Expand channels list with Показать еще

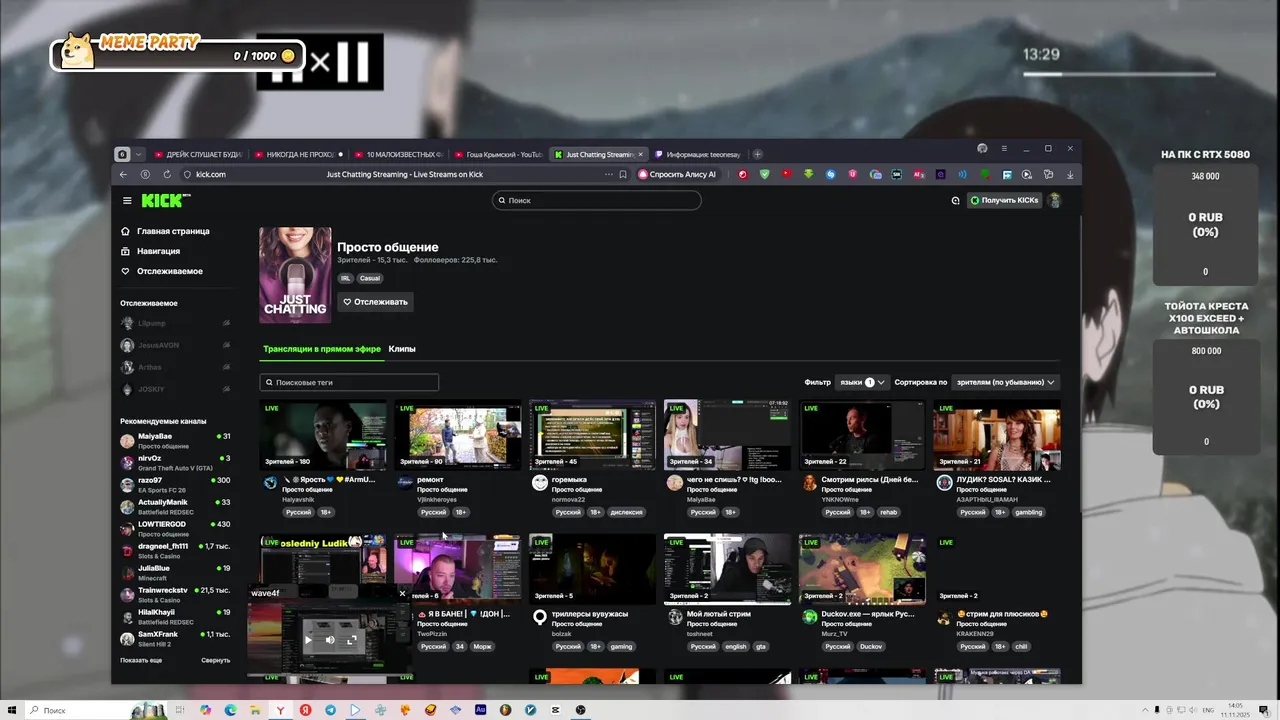141,660
